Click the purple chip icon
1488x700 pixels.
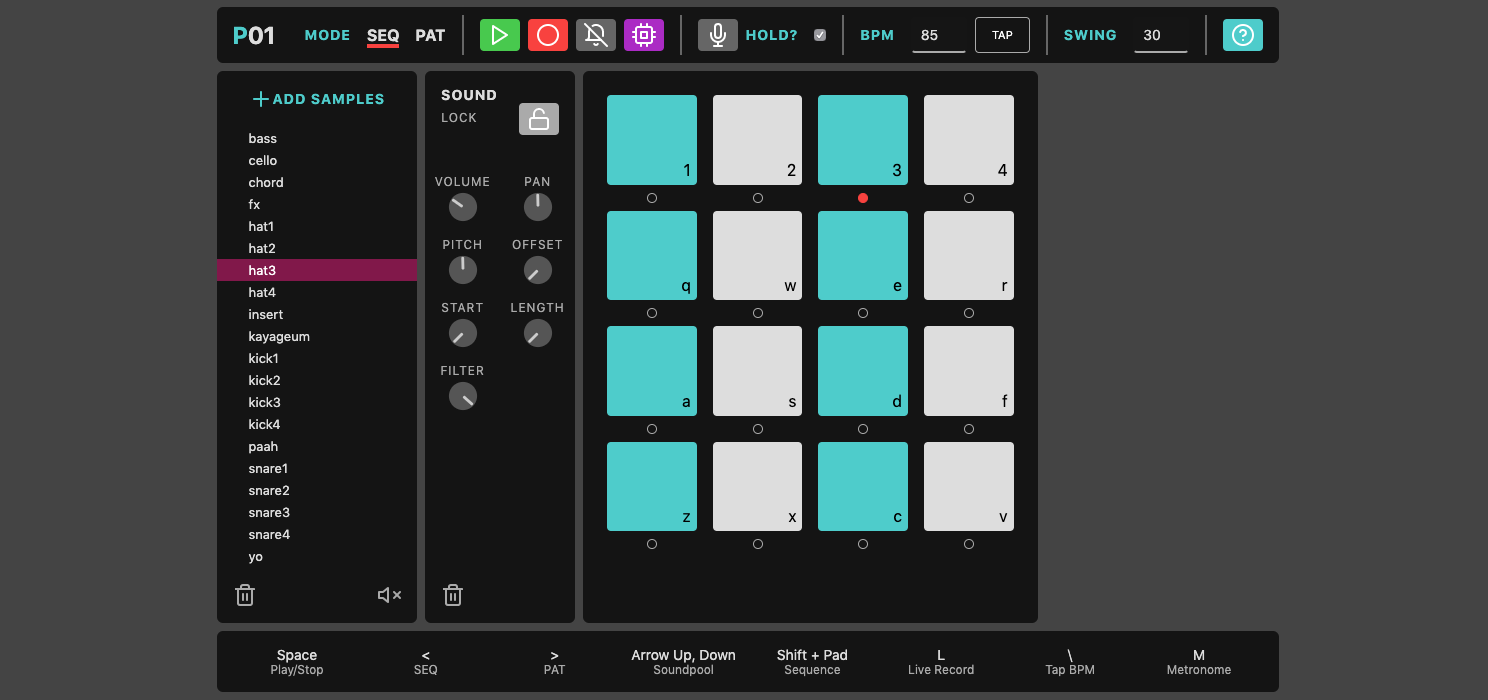tap(644, 35)
